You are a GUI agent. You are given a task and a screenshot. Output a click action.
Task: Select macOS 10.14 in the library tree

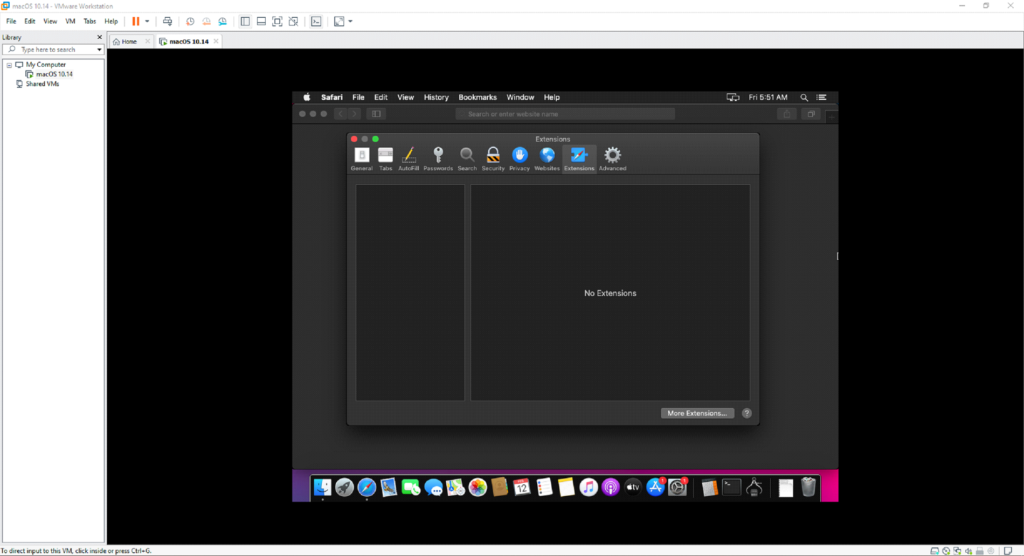pos(54,74)
